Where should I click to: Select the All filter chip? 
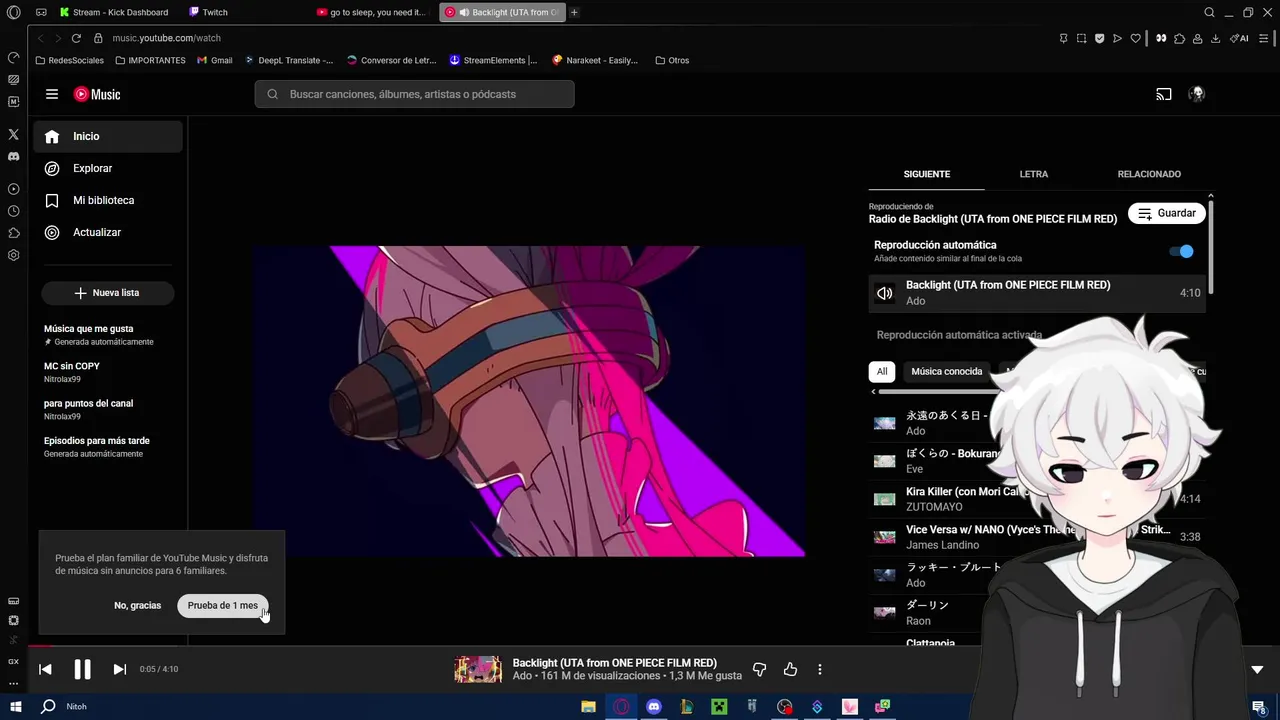pyautogui.click(x=882, y=371)
